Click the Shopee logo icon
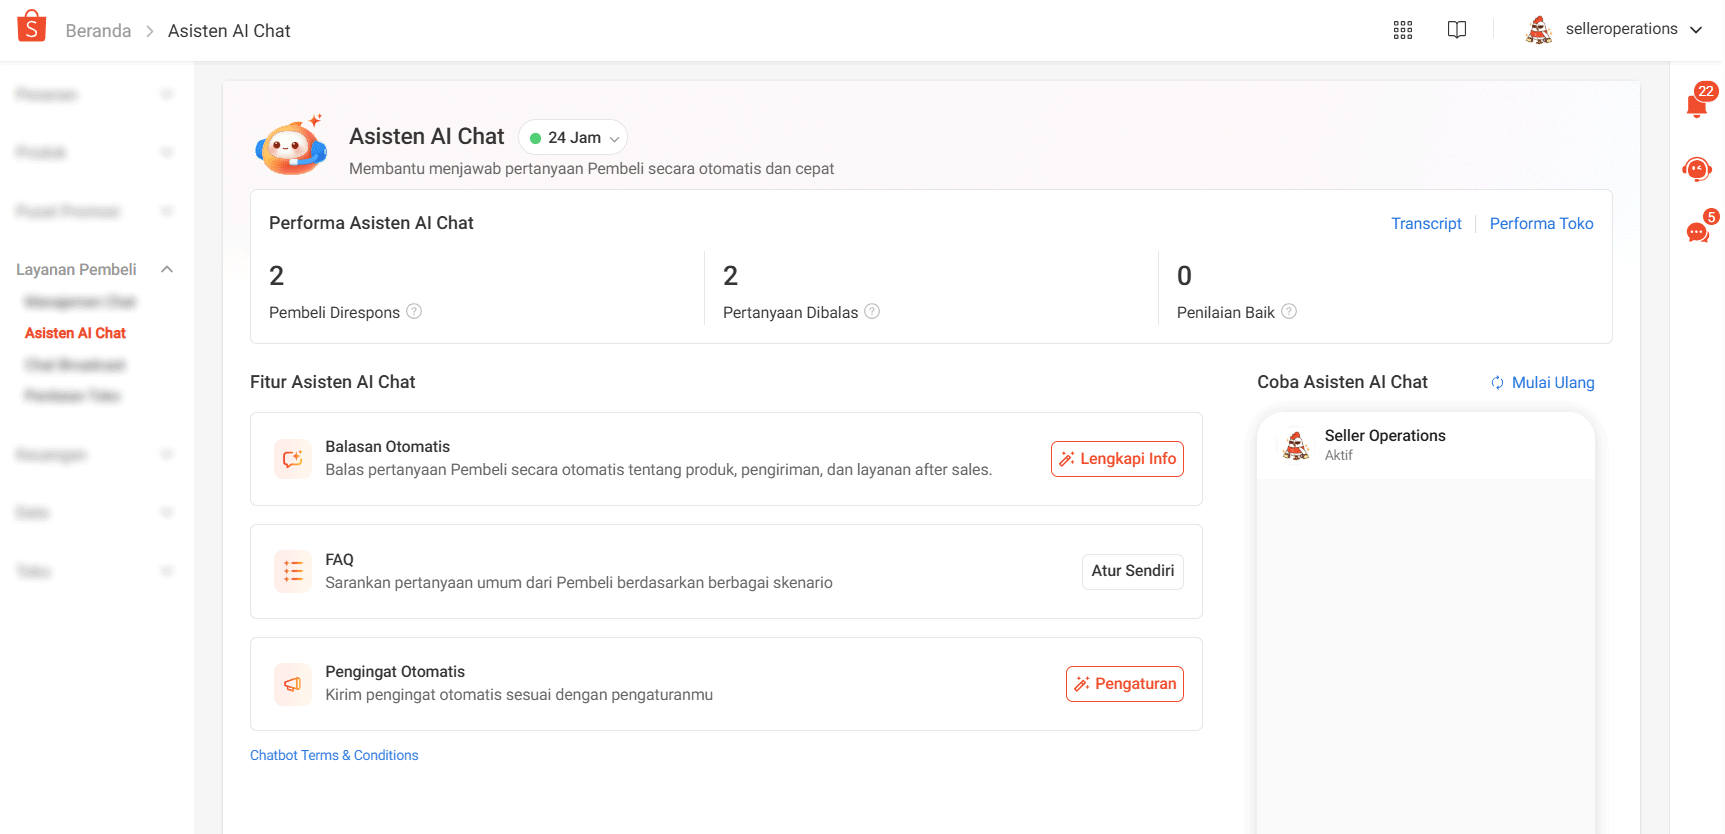 [x=32, y=26]
